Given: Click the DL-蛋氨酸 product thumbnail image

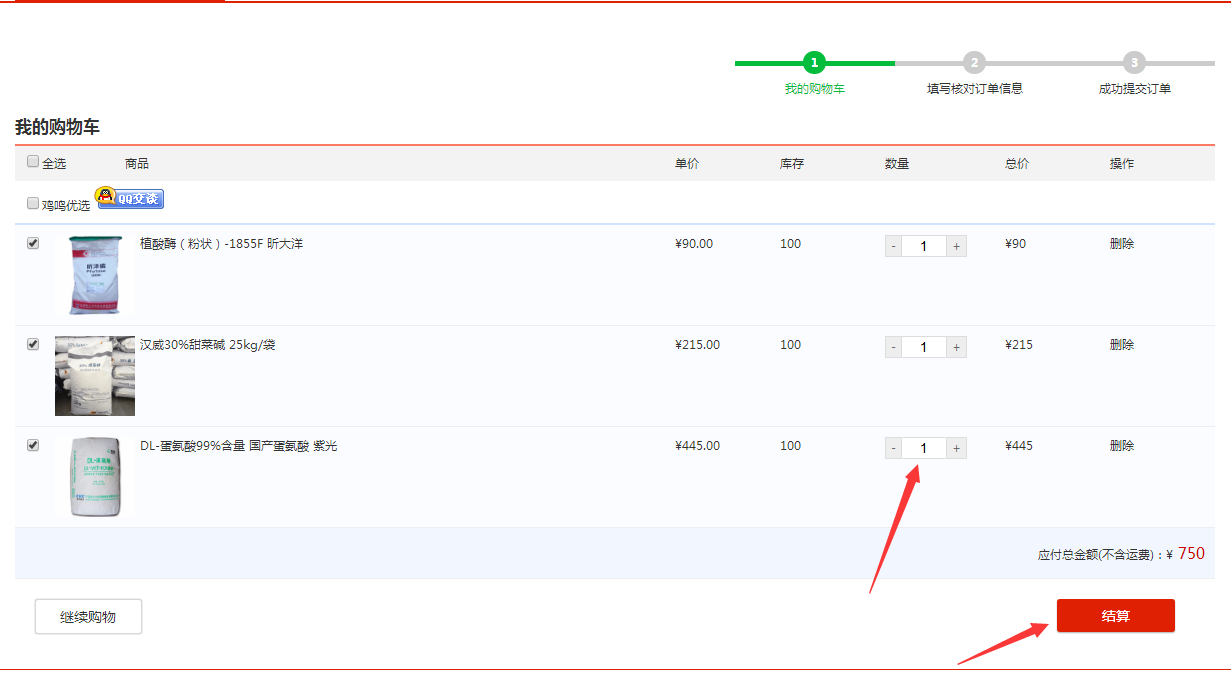Looking at the screenshot, I should click(x=95, y=477).
